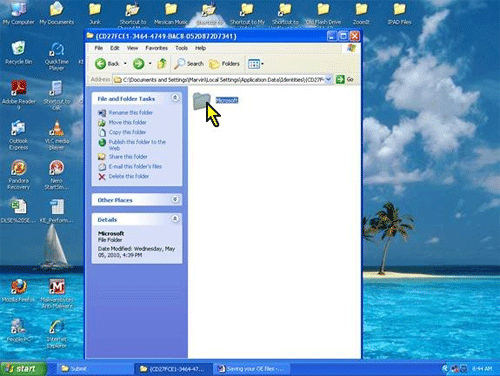Select the Microsoft folder icon
The image size is (500, 376).
pos(202,101)
